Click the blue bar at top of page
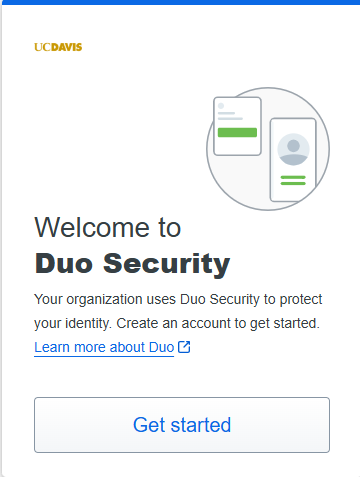 [x=180, y=2]
